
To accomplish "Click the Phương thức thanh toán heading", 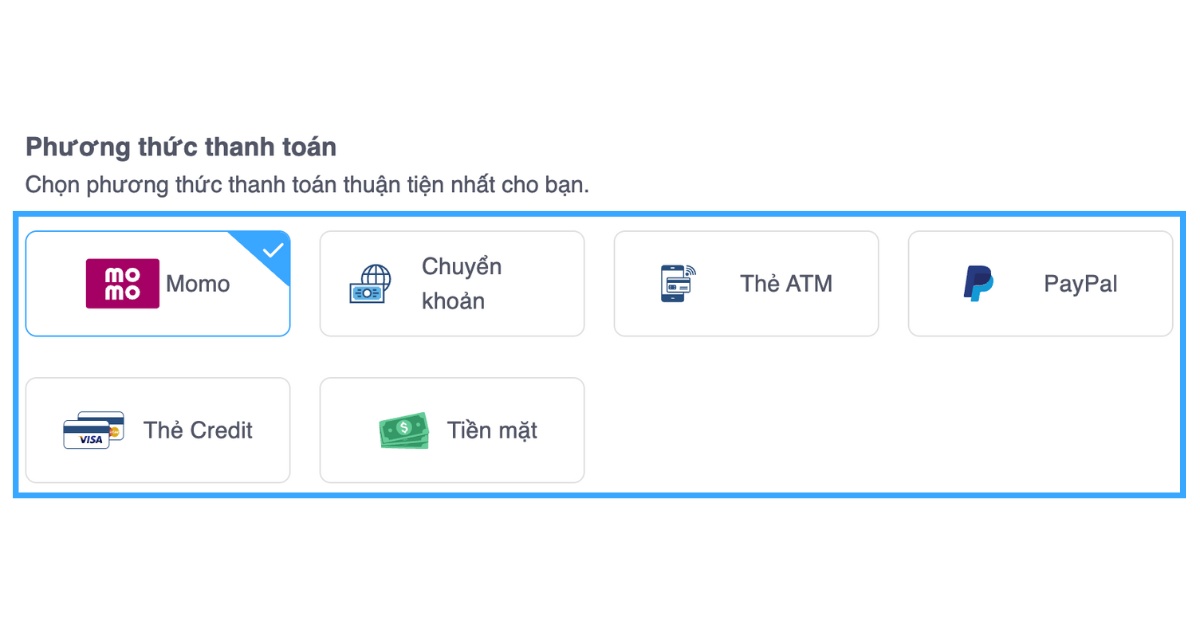I will pos(180,147).
